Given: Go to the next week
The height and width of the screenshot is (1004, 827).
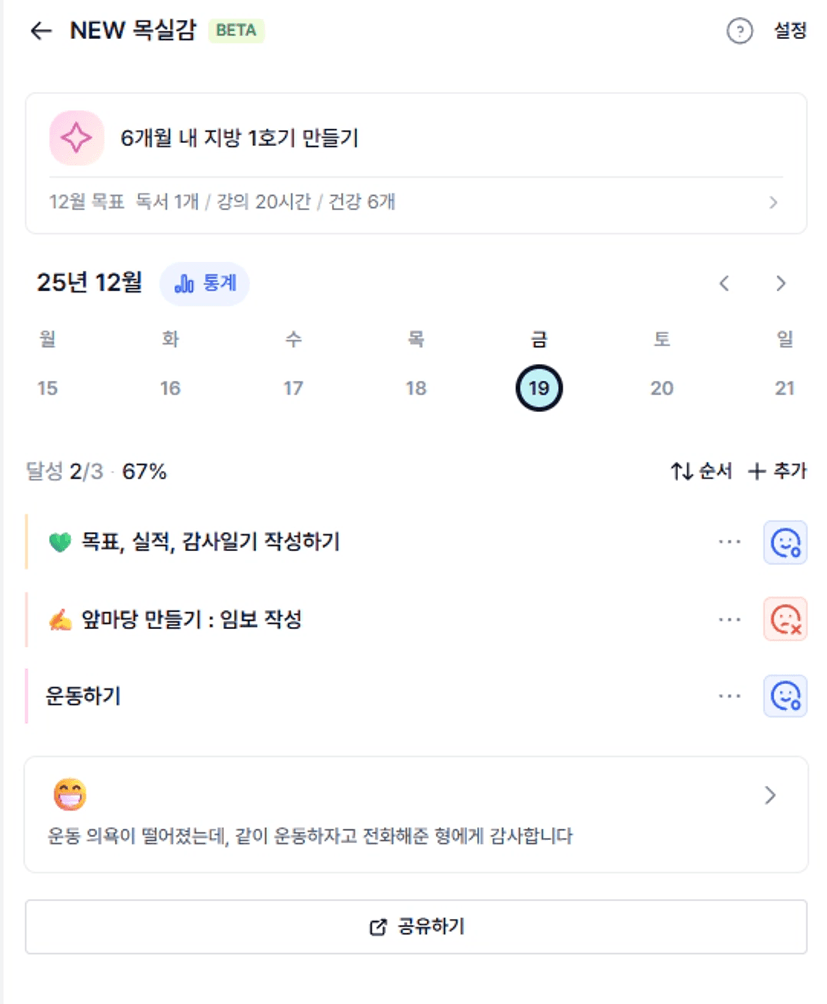Looking at the screenshot, I should [x=781, y=283].
